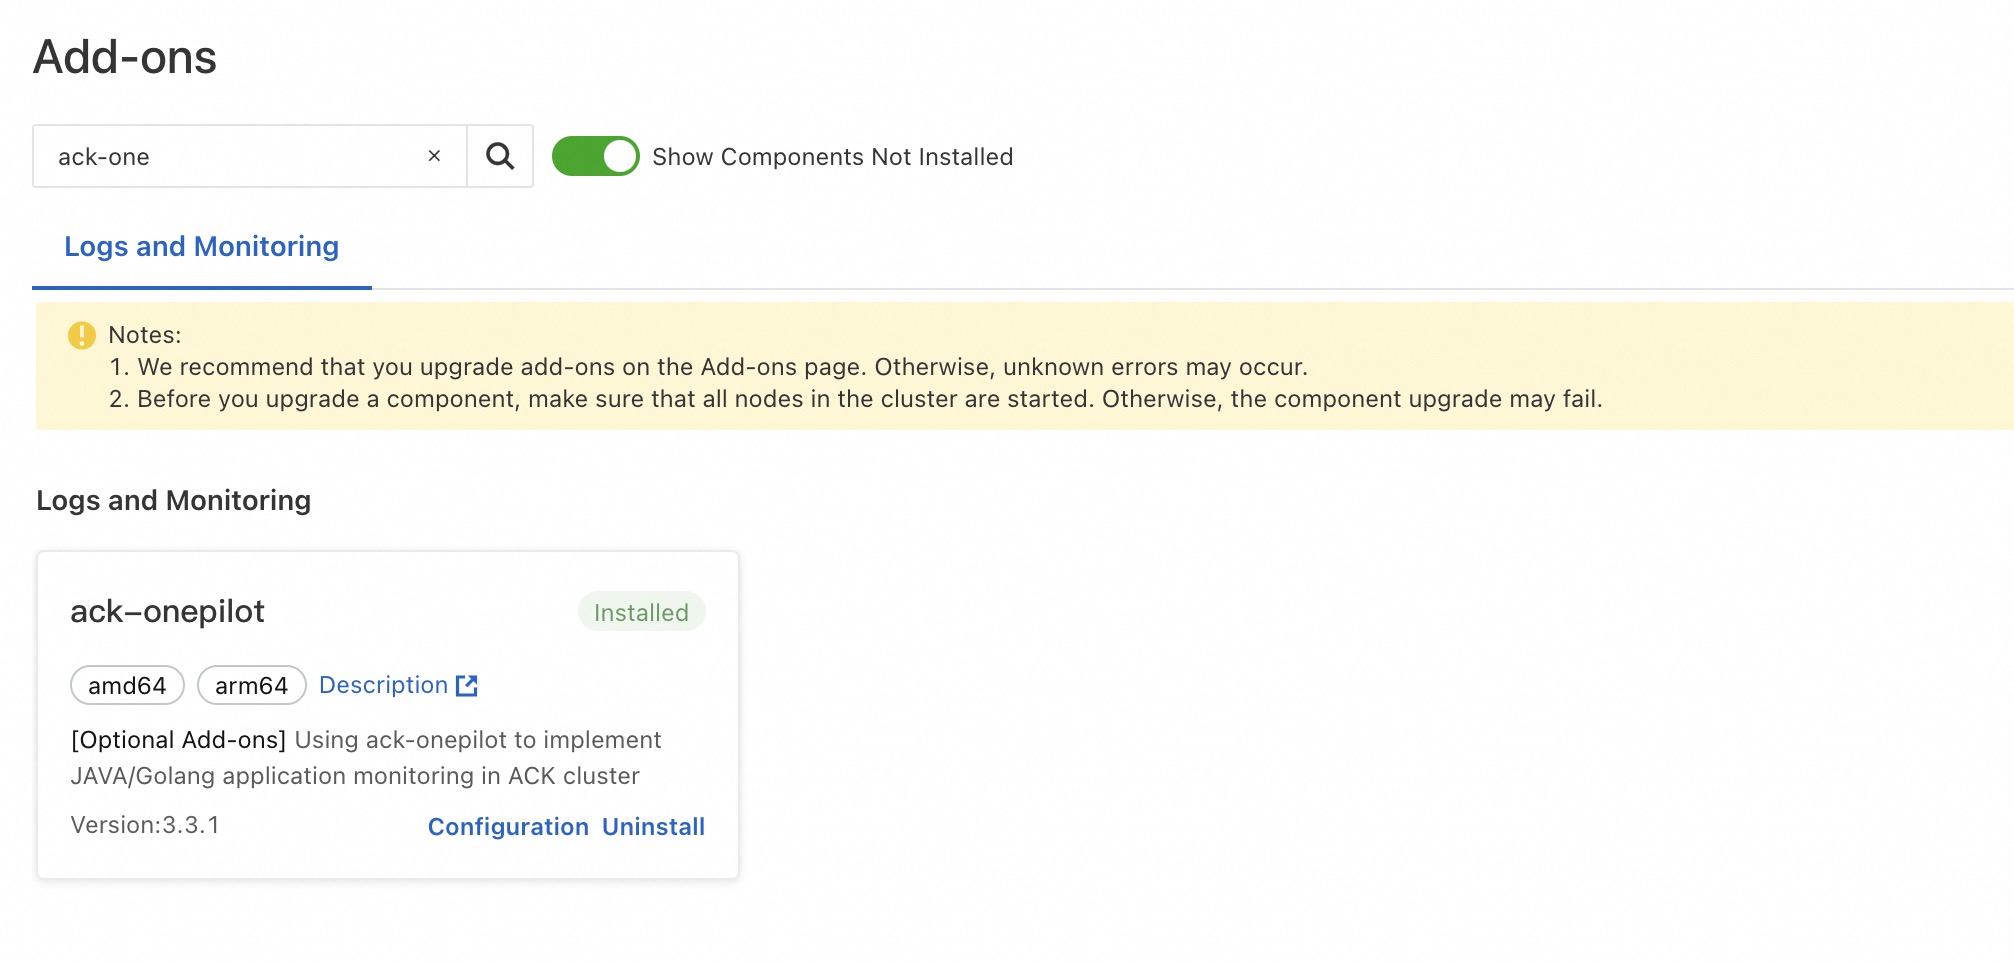Screen dimensions: 2014x962
Task: Focus the add-on search input field
Action: (230, 156)
